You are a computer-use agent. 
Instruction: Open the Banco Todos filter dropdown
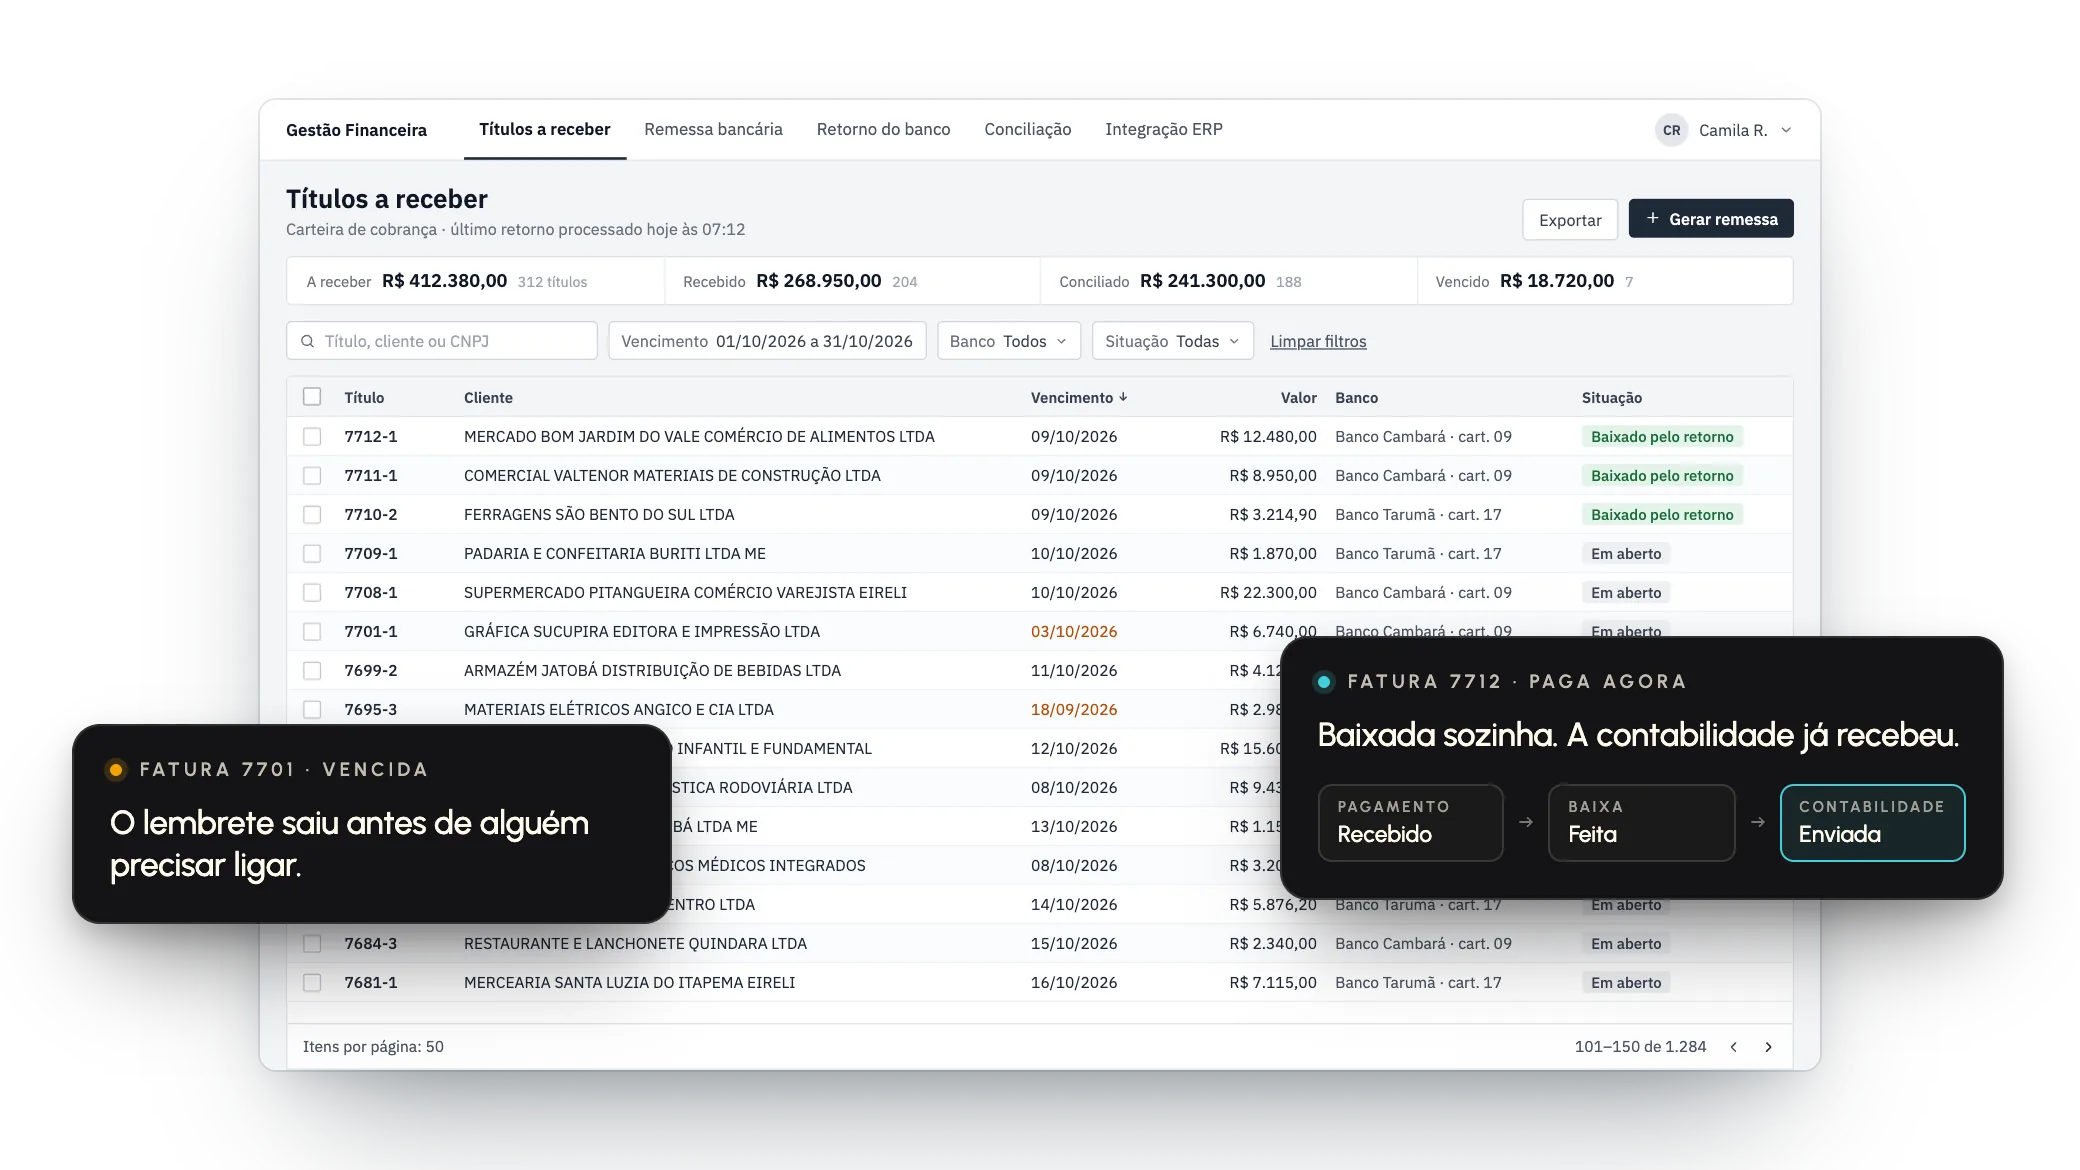tap(1008, 341)
